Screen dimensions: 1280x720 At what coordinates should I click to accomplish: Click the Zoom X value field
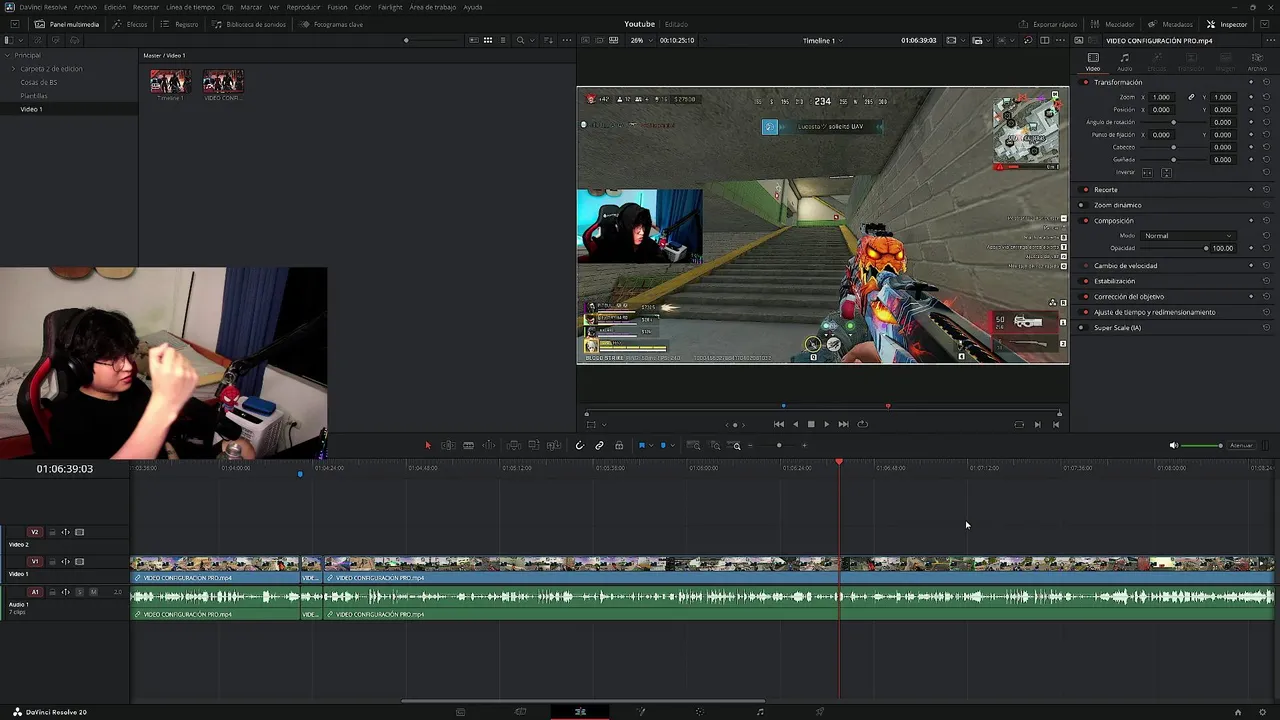click(1161, 97)
